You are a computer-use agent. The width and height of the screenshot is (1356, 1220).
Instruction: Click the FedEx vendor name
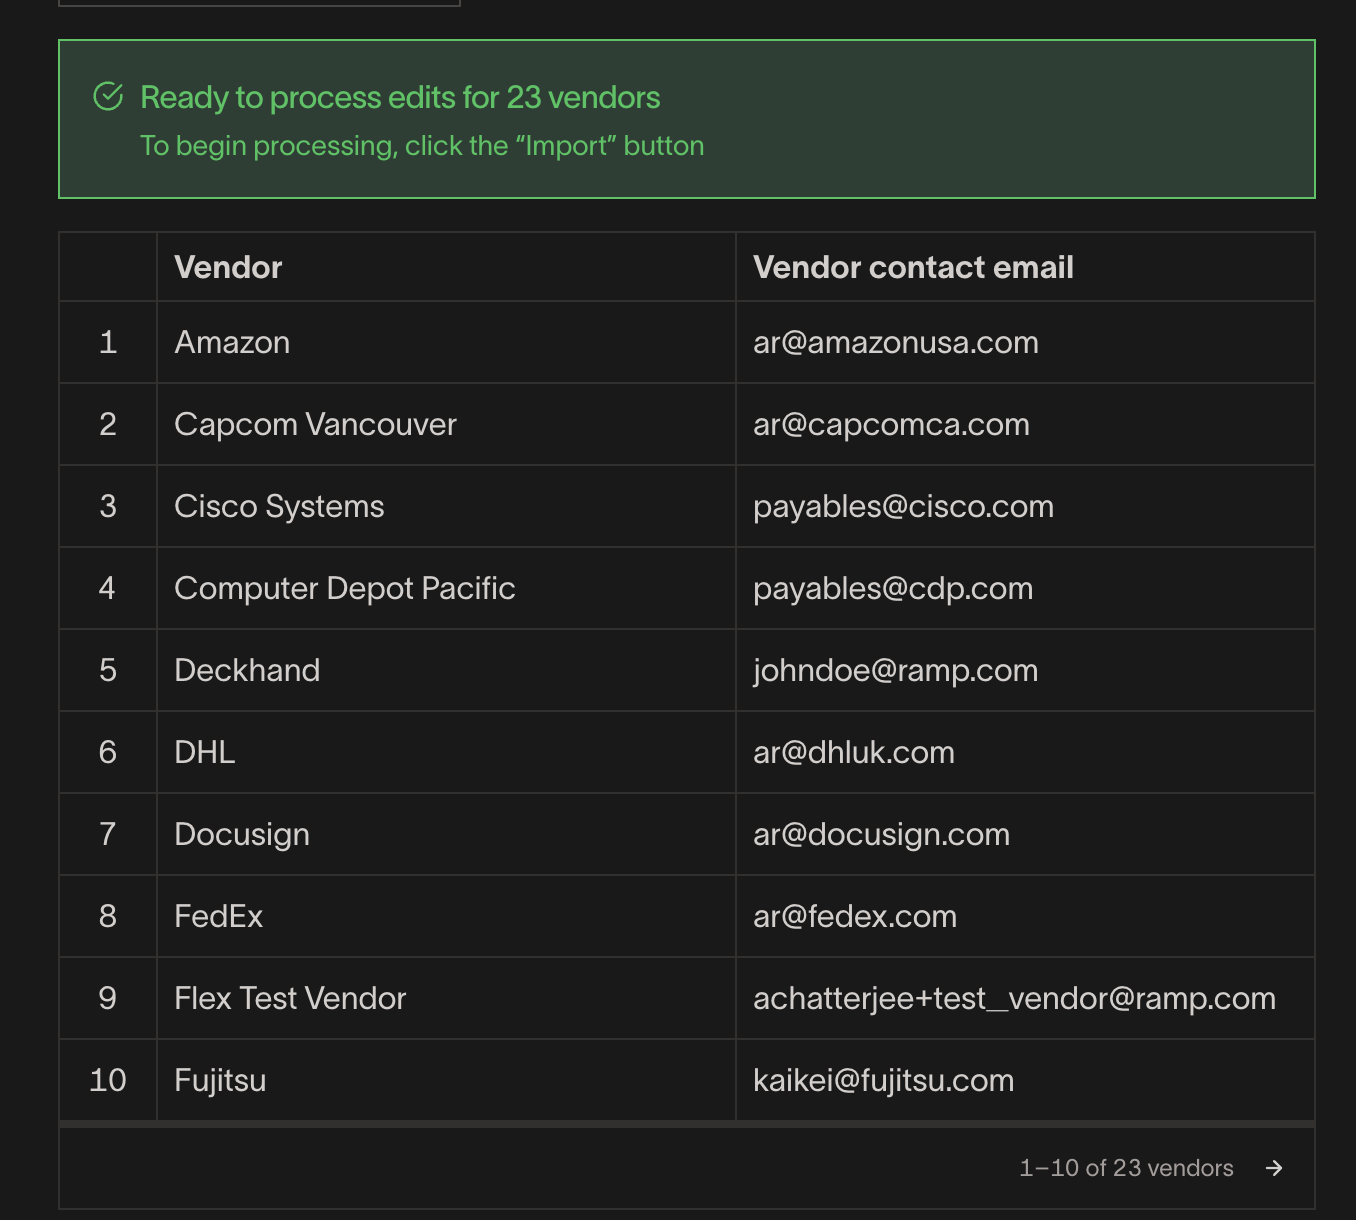click(218, 916)
